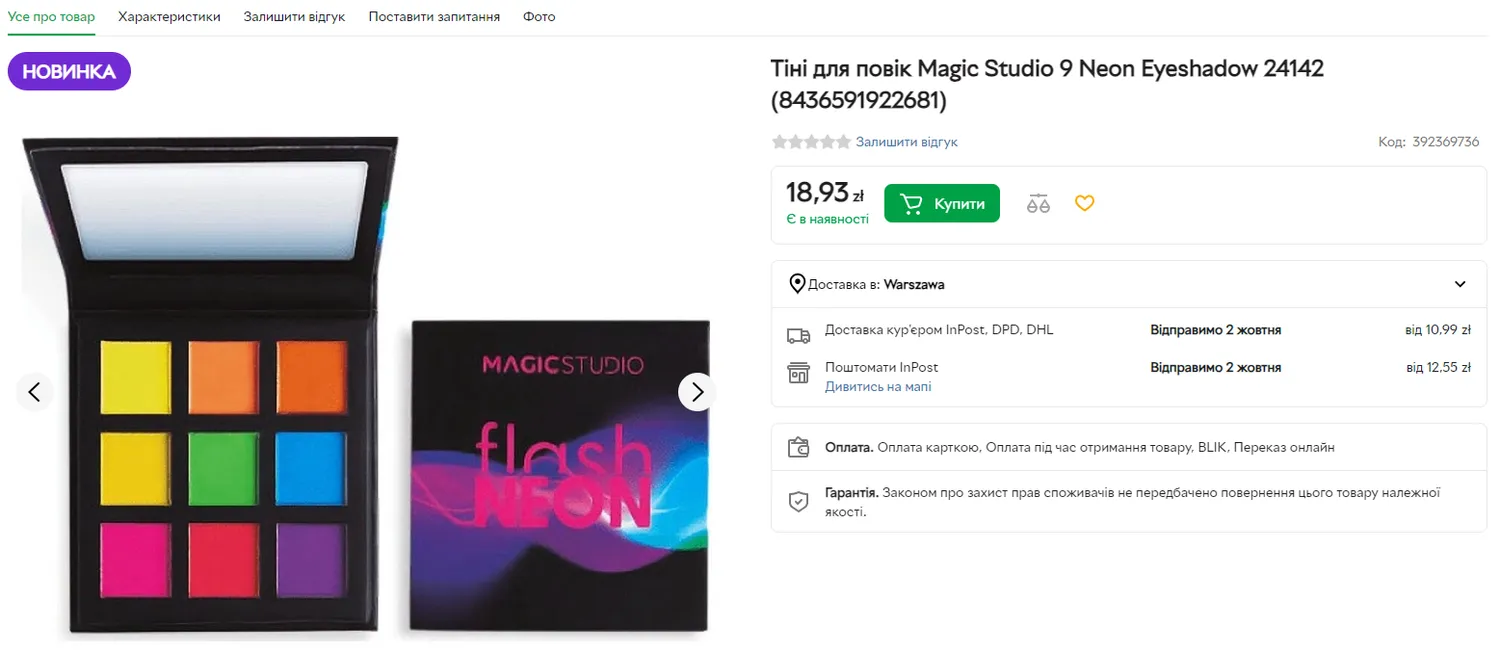This screenshot has width=1500, height=653.
Task: Click the location pin icon by Доставка
Action: pos(797,284)
